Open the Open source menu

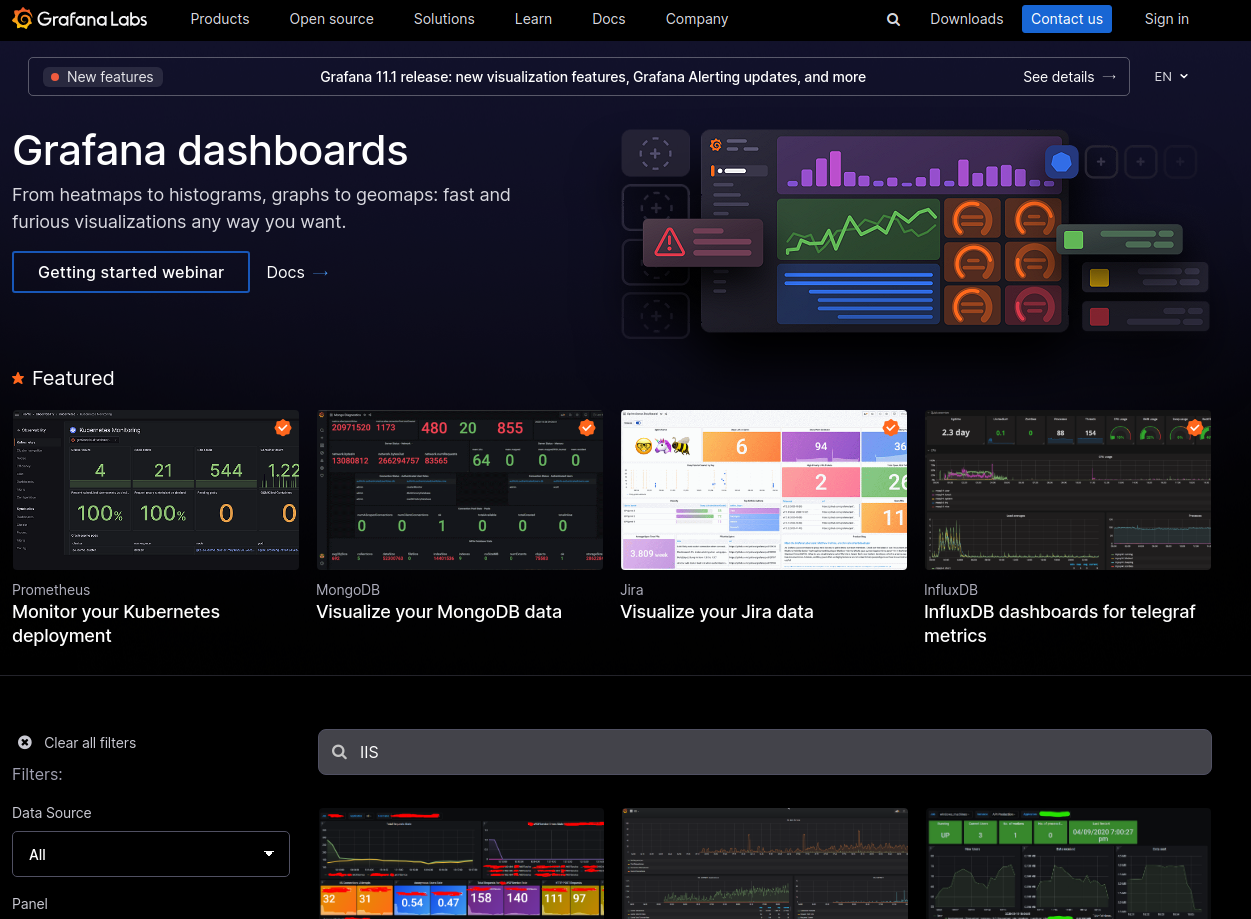point(332,19)
